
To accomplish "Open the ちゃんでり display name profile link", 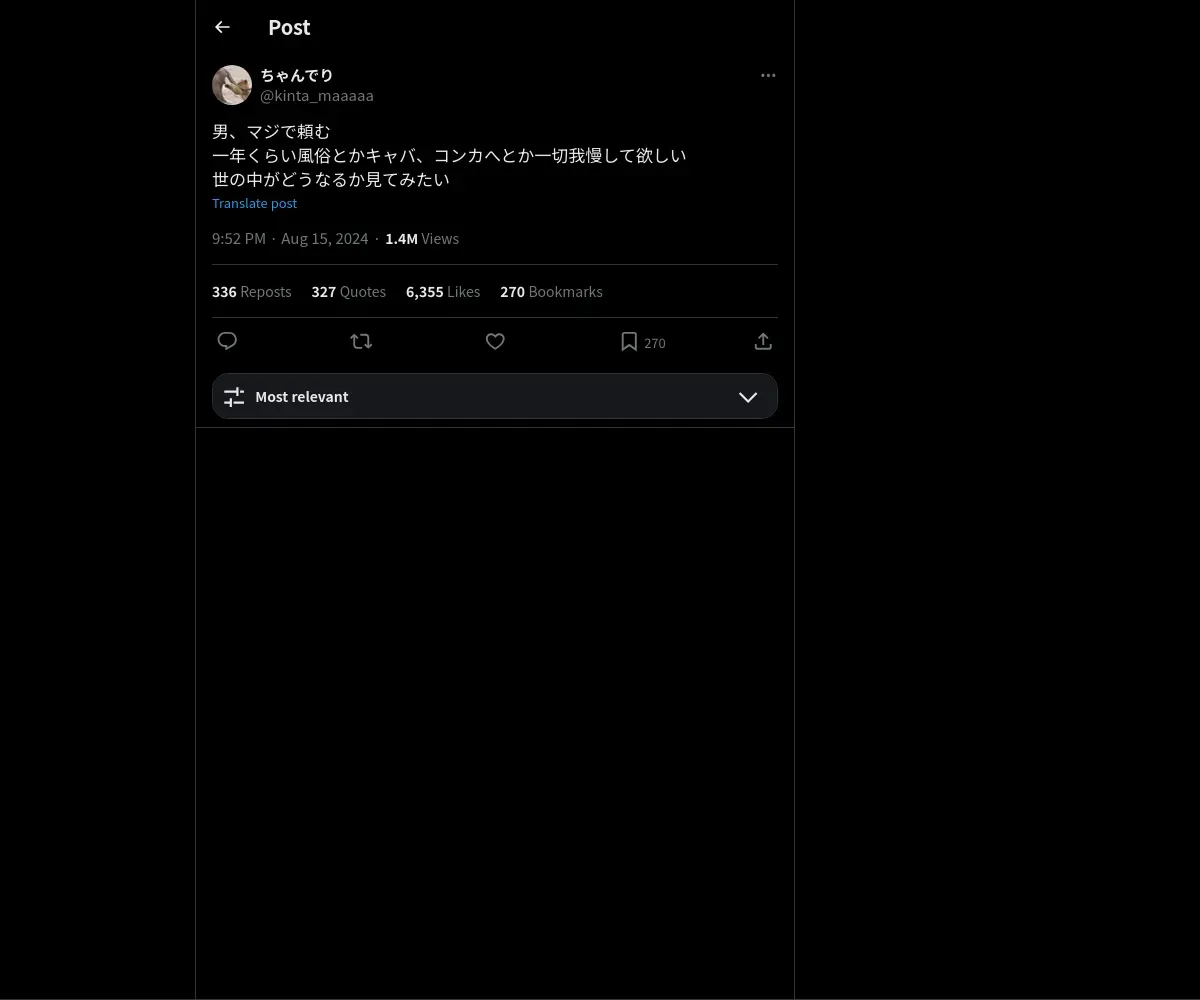I will tap(297, 75).
